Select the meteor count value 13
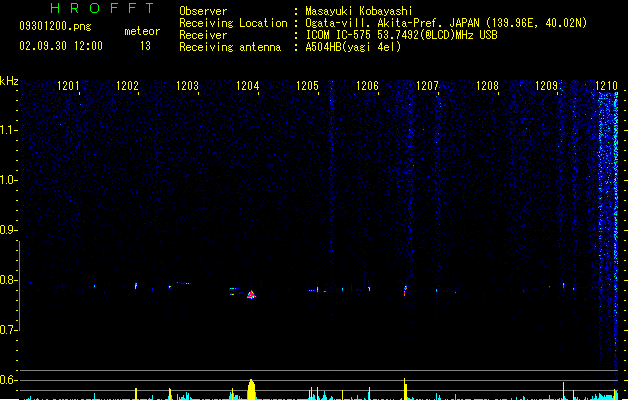Image resolution: width=629 pixels, height=400 pixels. point(145,46)
